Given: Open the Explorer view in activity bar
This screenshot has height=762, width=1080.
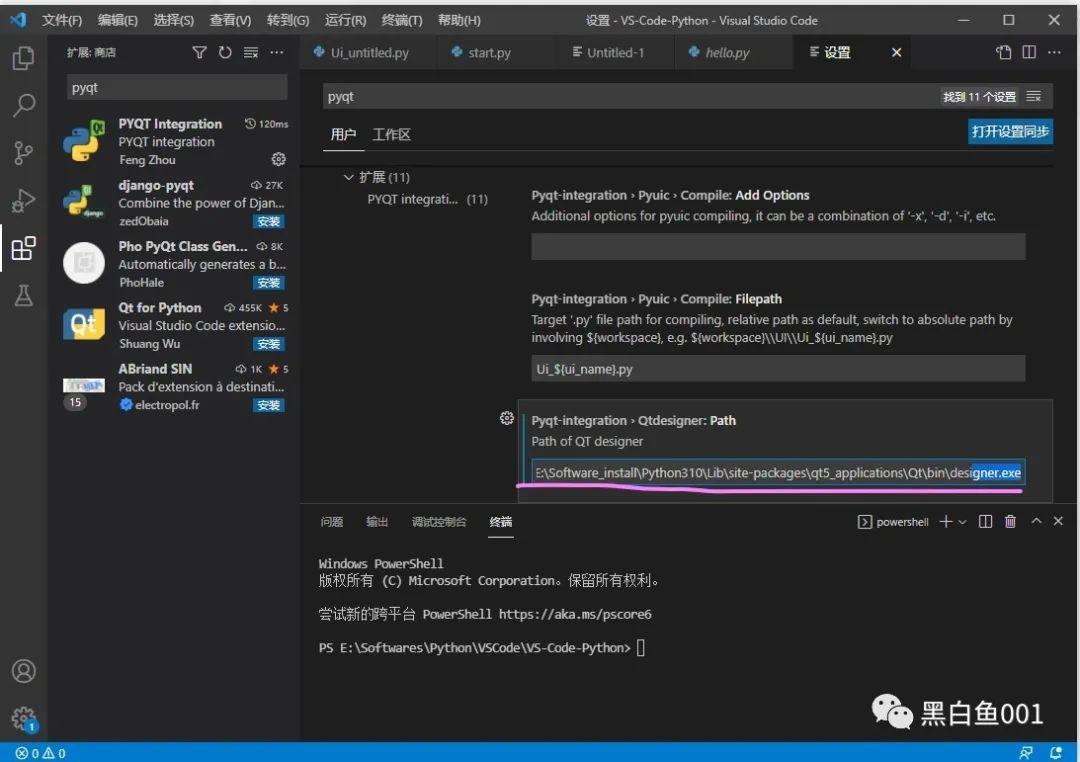Looking at the screenshot, I should point(23,58).
